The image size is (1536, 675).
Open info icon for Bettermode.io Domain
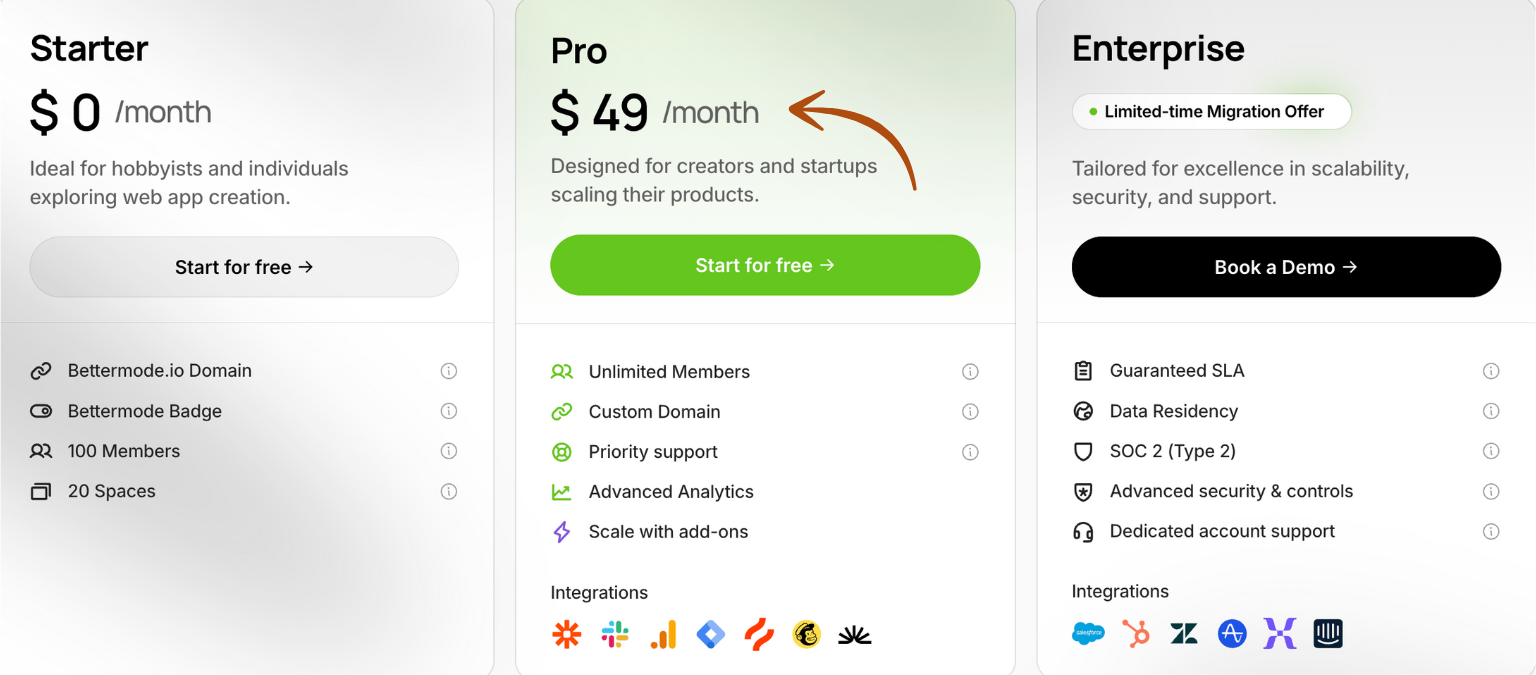pyautogui.click(x=449, y=371)
